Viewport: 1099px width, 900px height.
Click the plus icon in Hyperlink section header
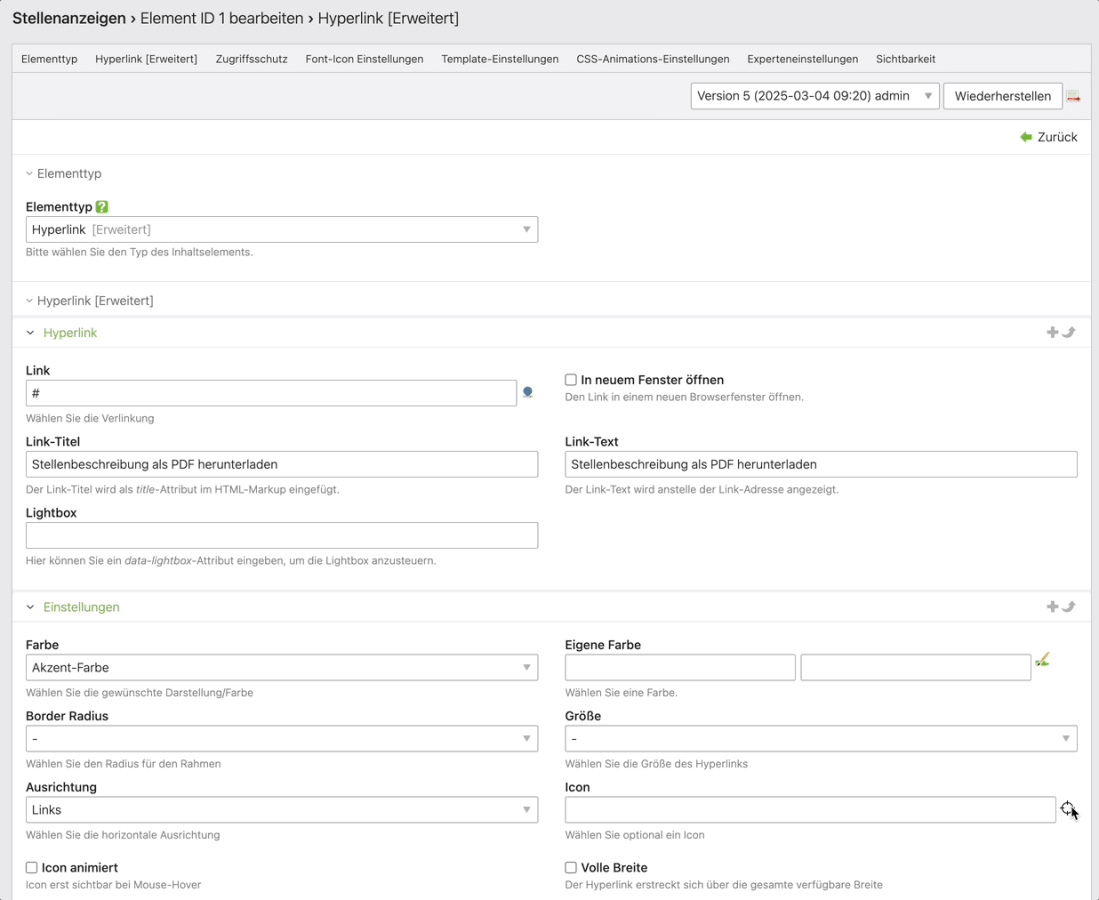tap(1052, 332)
